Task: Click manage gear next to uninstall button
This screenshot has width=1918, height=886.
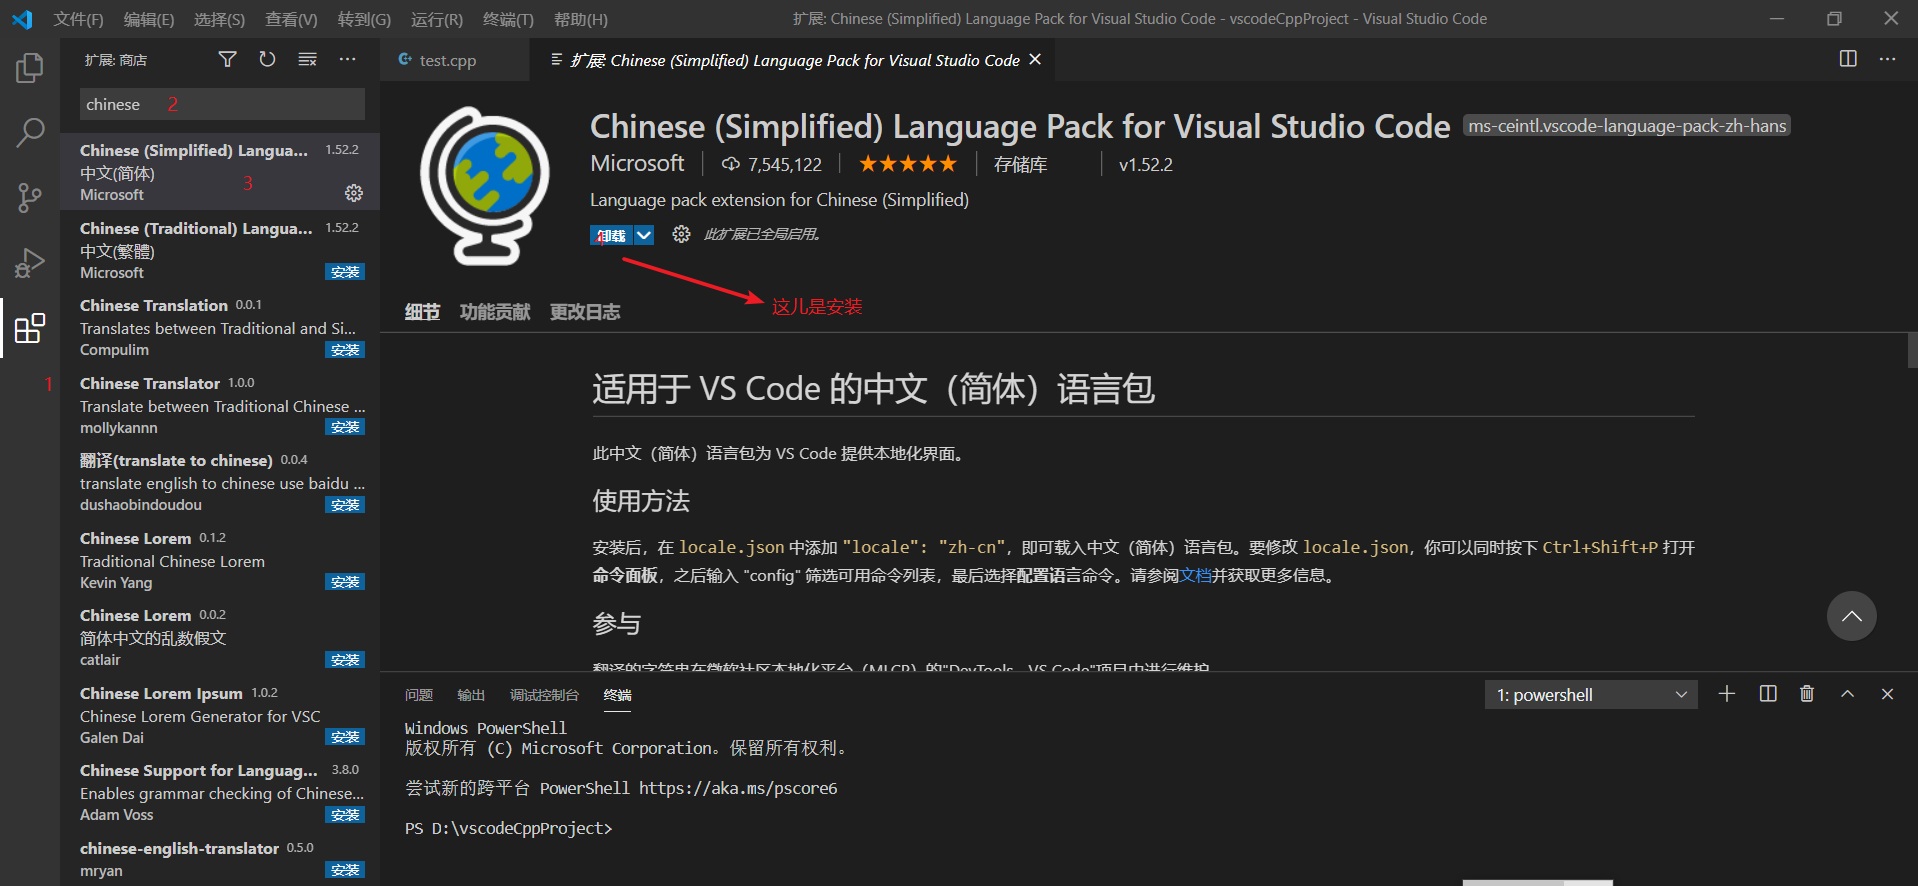Action: [681, 234]
